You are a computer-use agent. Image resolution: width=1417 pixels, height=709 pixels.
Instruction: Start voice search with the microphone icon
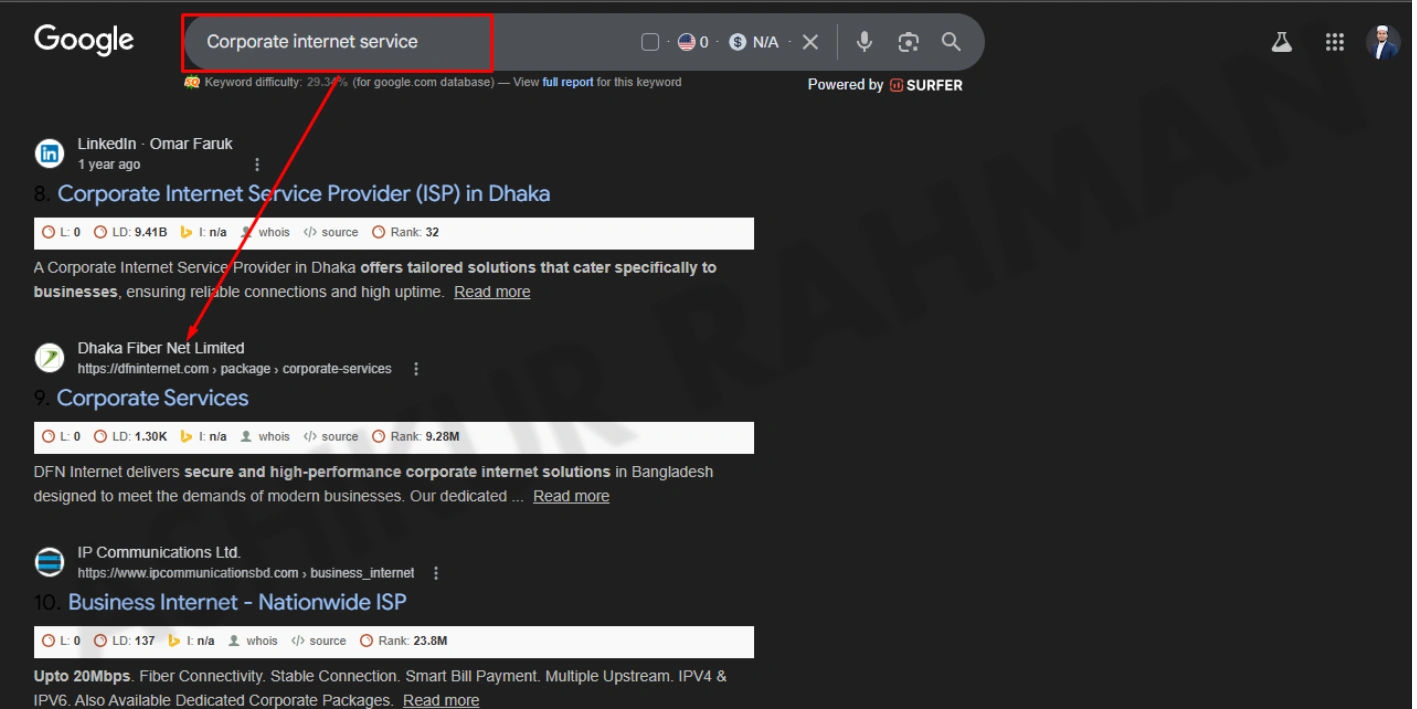tap(865, 42)
